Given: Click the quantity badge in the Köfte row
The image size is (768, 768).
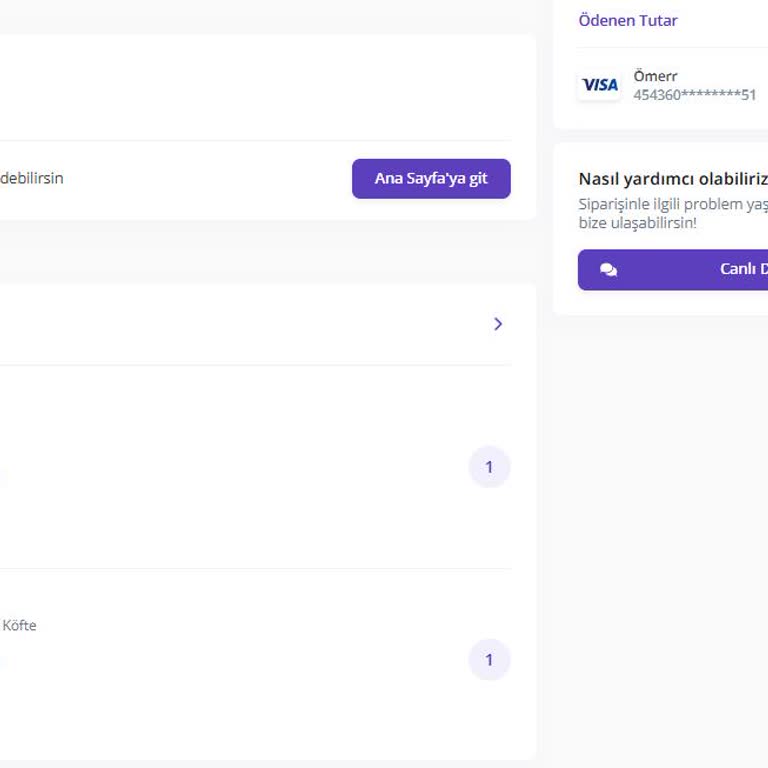Looking at the screenshot, I should click(x=489, y=660).
